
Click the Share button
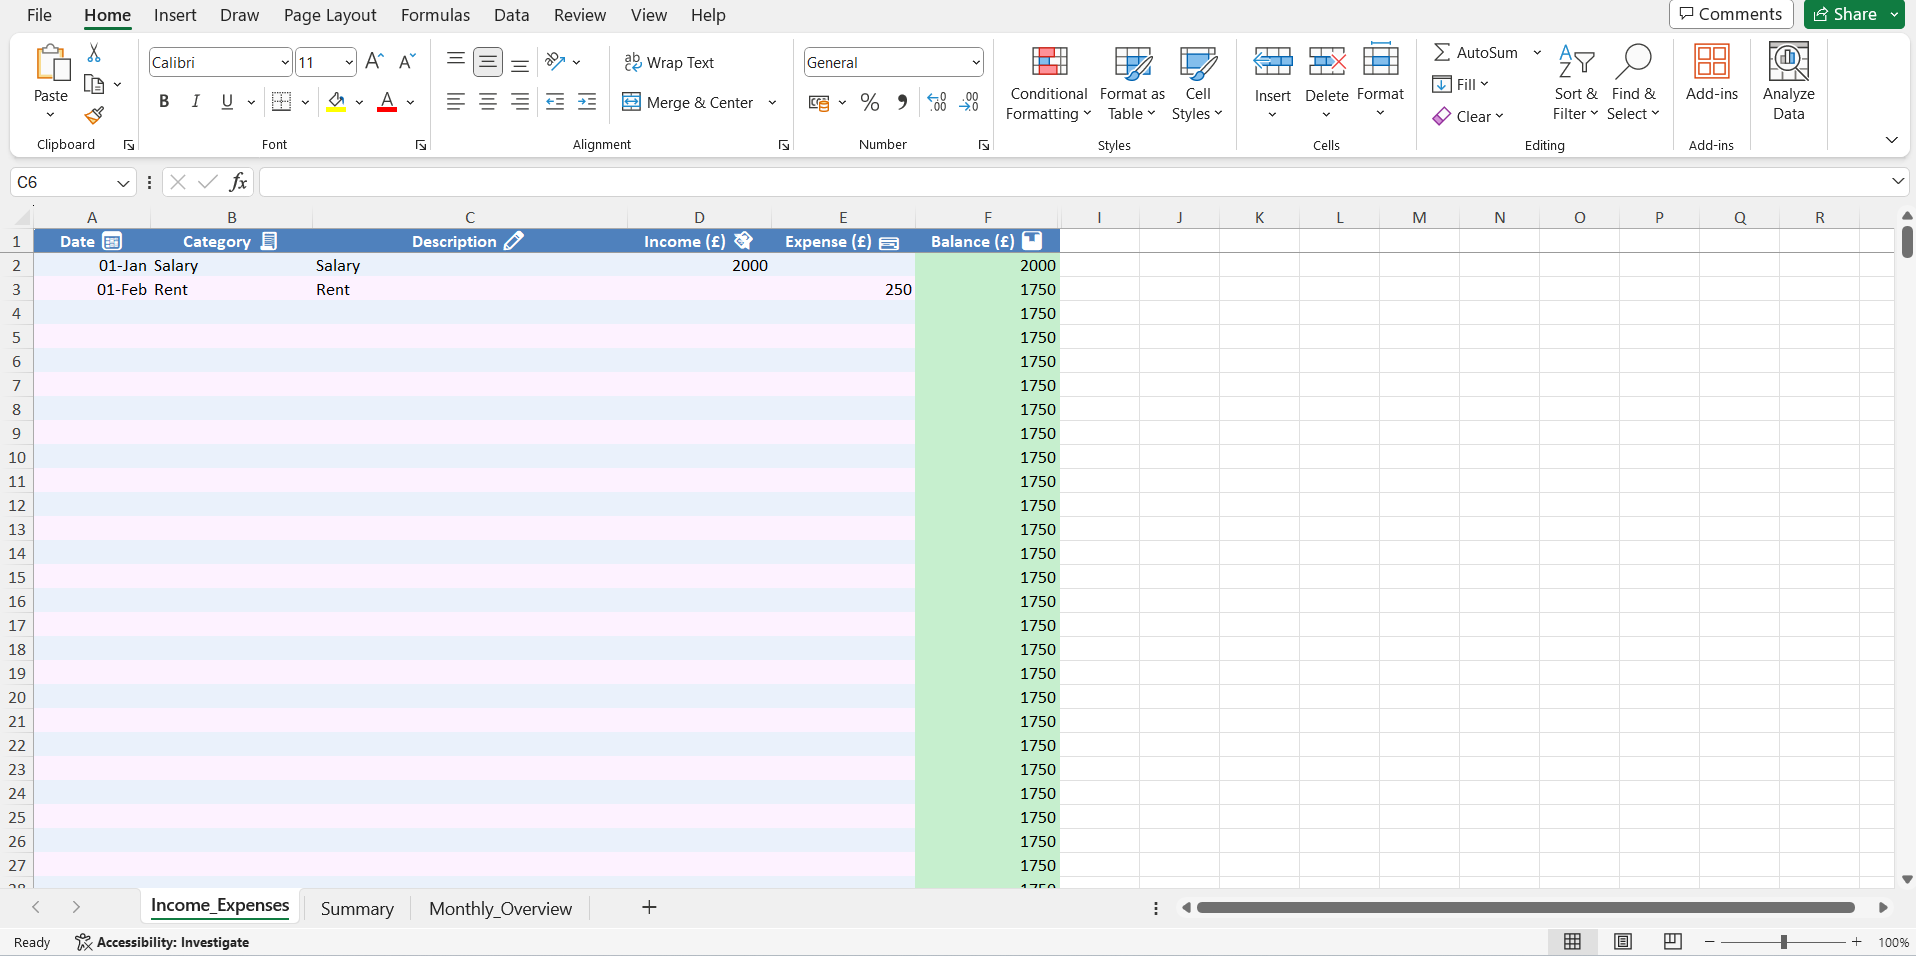click(x=1845, y=14)
